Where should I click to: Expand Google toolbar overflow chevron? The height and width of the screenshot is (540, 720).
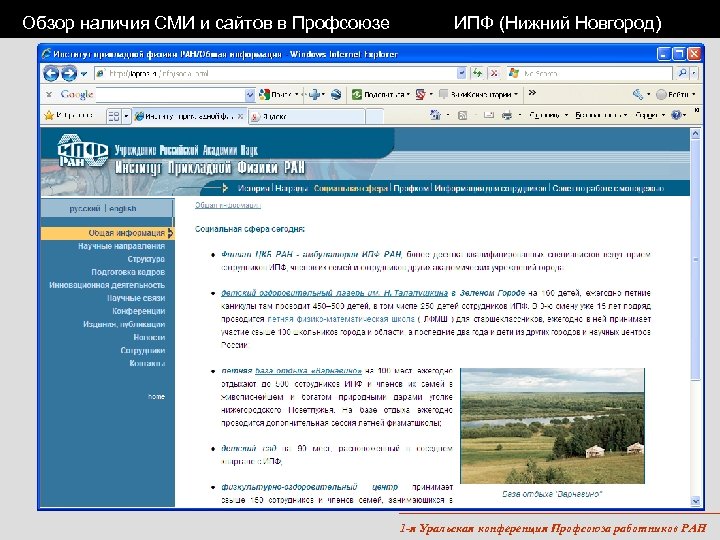point(532,93)
